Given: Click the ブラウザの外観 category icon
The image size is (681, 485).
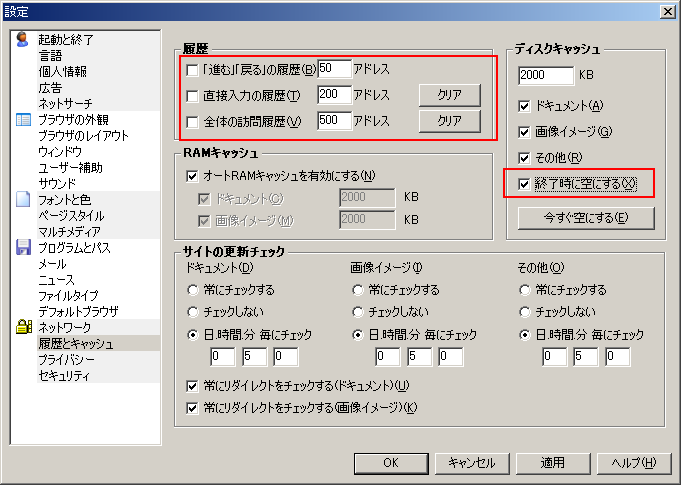Looking at the screenshot, I should [x=24, y=120].
